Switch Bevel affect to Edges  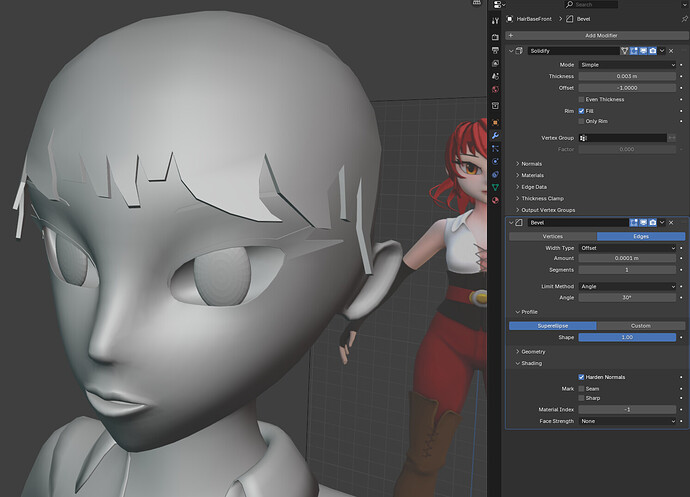point(641,236)
